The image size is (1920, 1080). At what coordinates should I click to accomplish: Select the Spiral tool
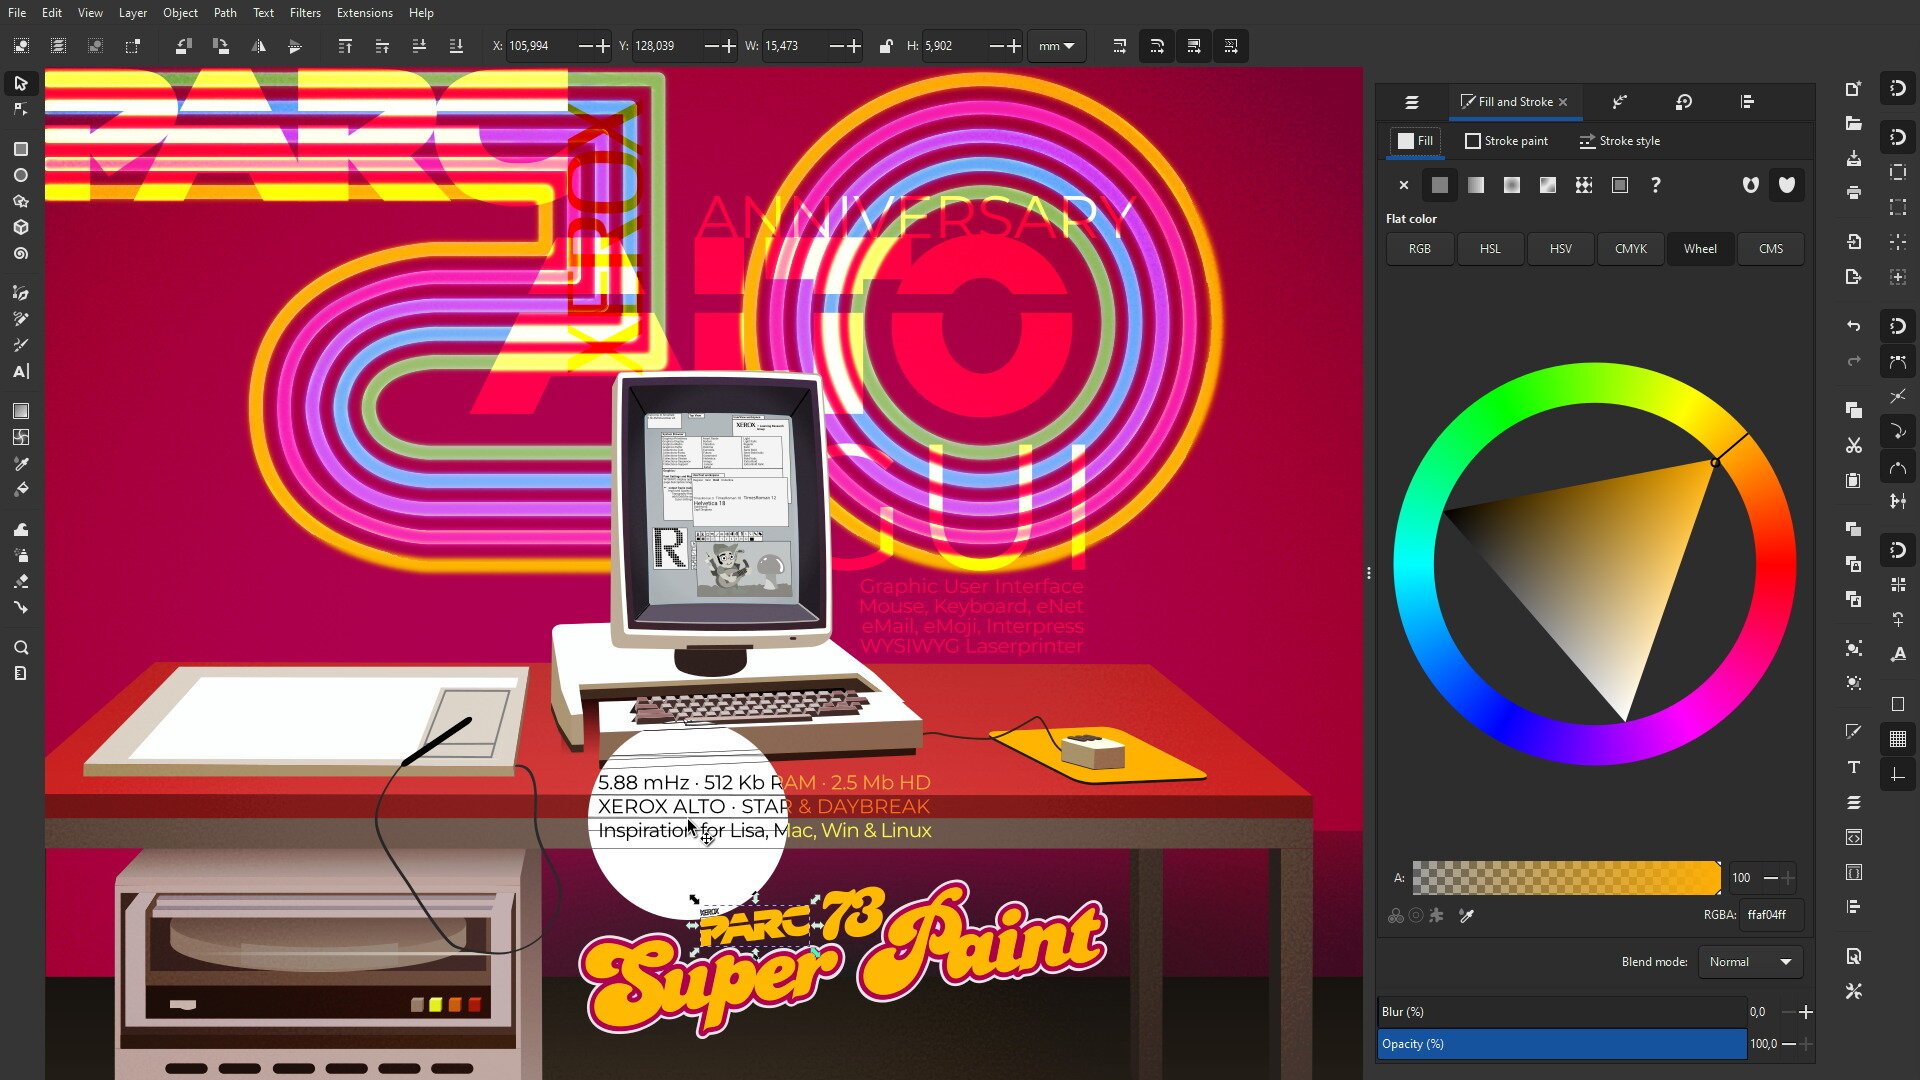(20, 254)
